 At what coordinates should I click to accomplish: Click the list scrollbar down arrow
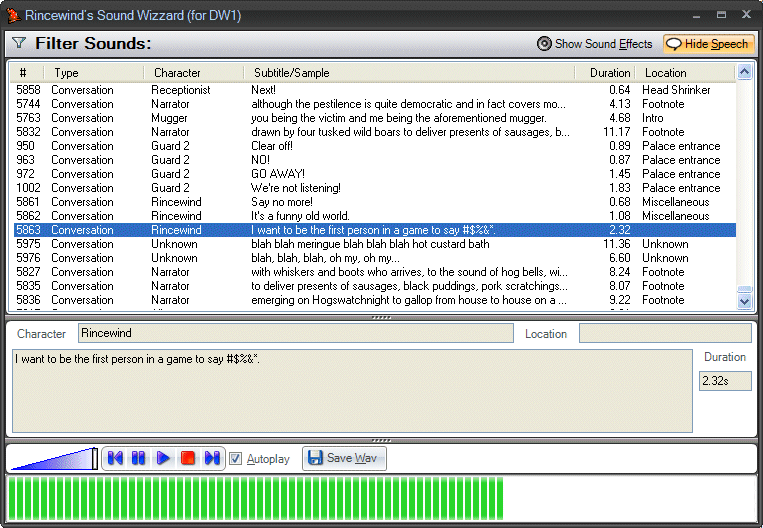pos(744,302)
